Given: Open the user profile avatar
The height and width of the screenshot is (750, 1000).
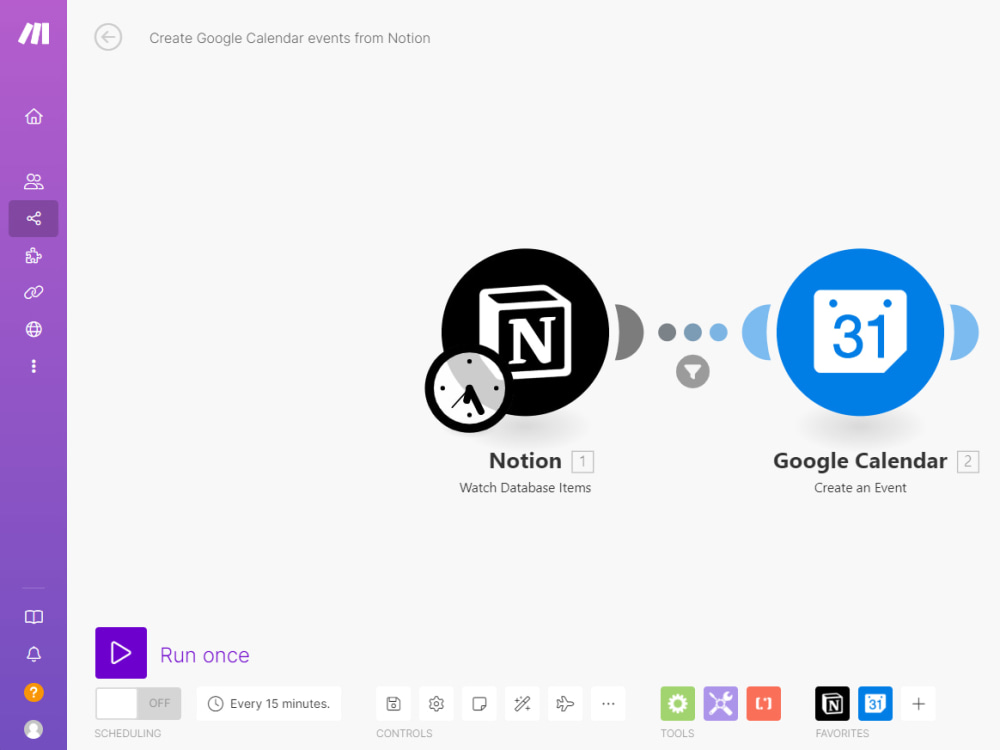Looking at the screenshot, I should coord(34,729).
